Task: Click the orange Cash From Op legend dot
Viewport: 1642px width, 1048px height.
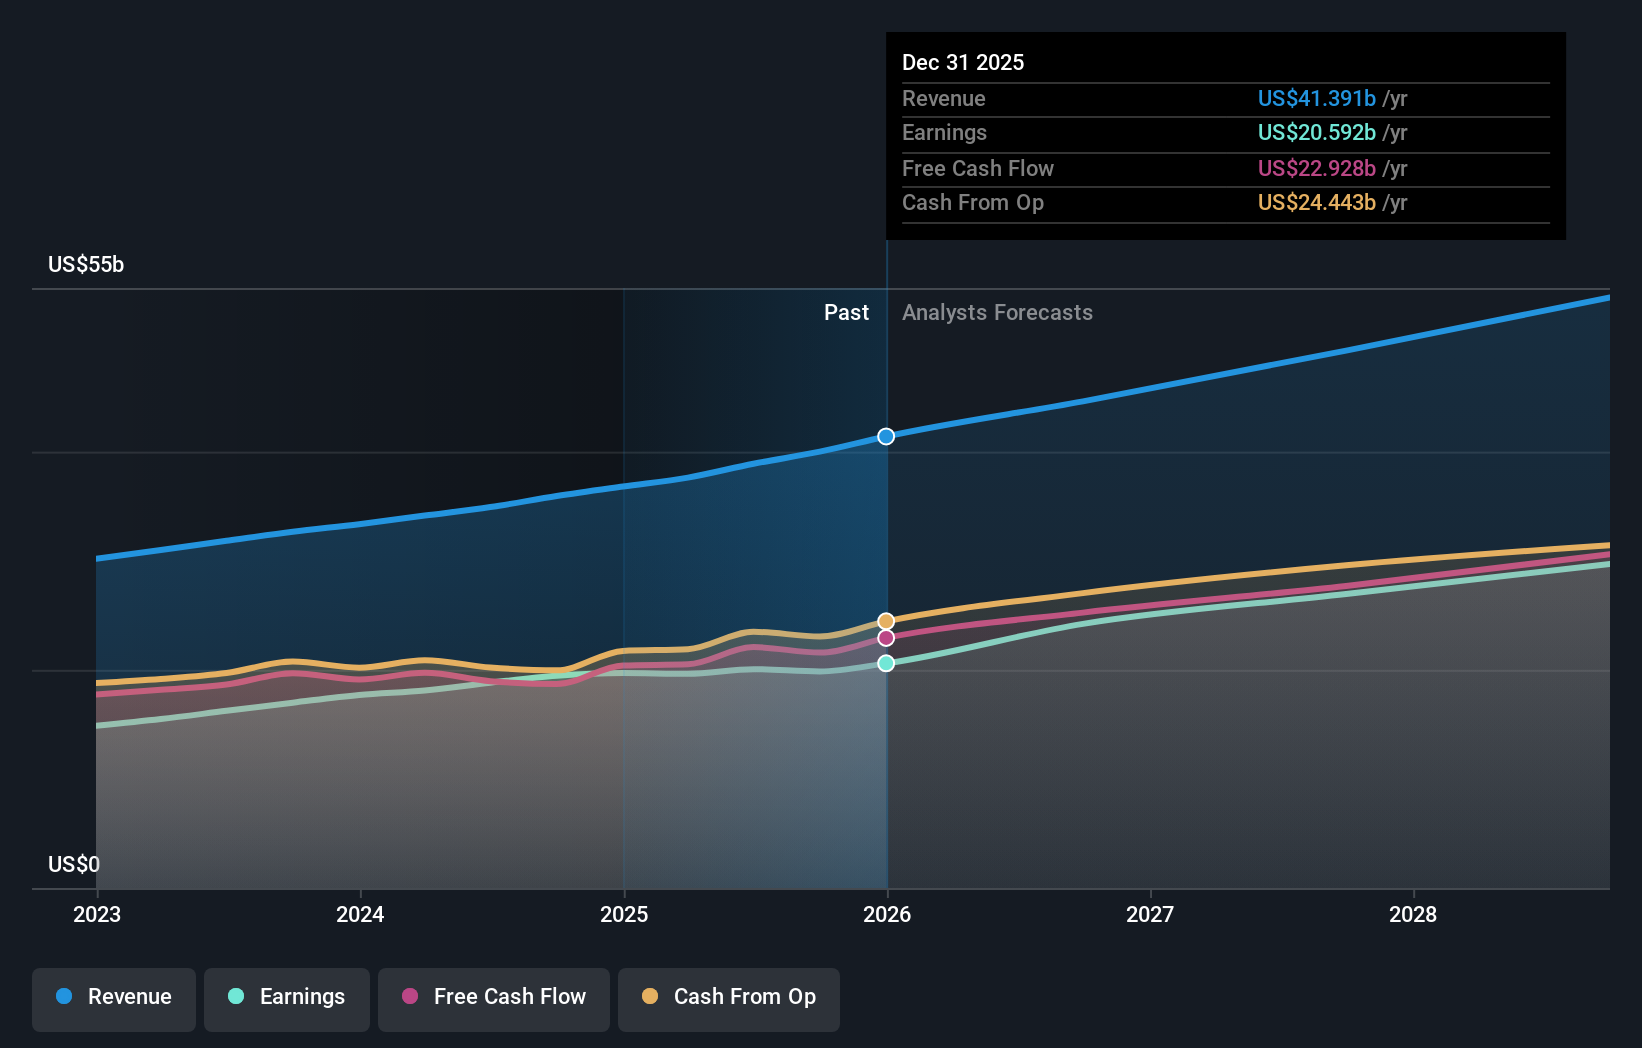Action: pos(650,997)
